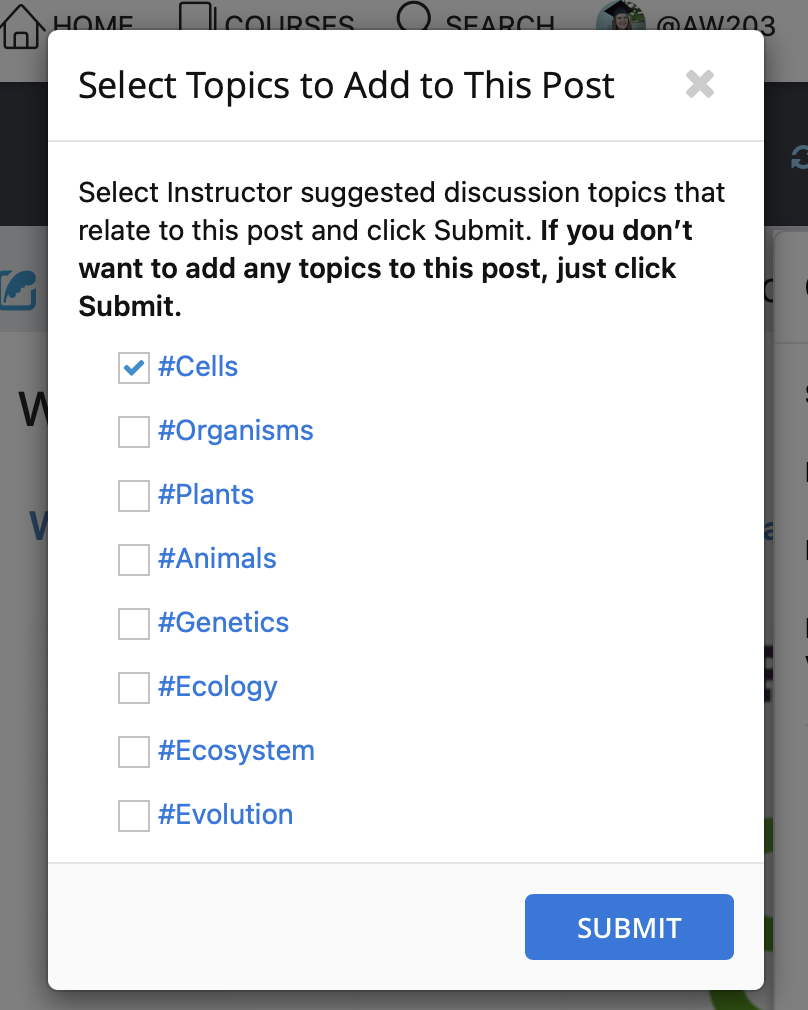The width and height of the screenshot is (808, 1010).
Task: Click the @AW203 username text
Action: tap(716, 22)
